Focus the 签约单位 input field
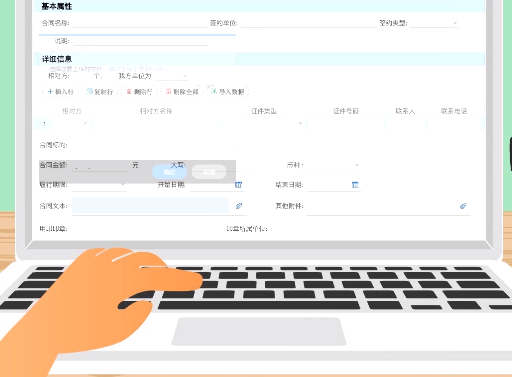512x377 pixels. pyautogui.click(x=308, y=23)
